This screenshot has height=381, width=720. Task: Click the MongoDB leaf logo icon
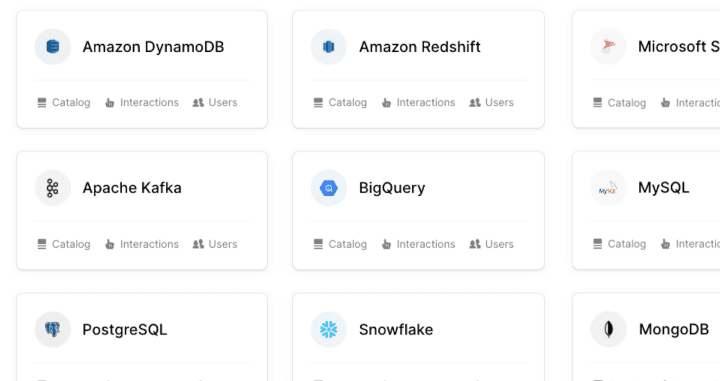(608, 330)
